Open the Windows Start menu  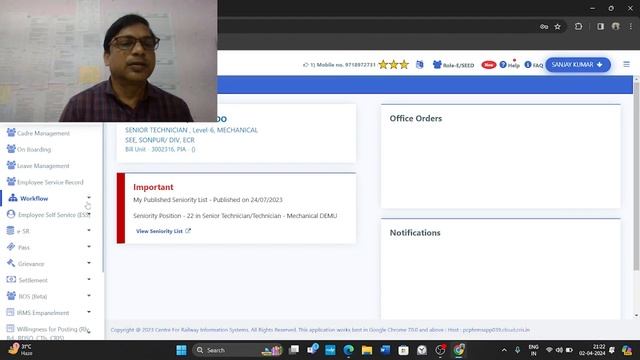point(181,350)
